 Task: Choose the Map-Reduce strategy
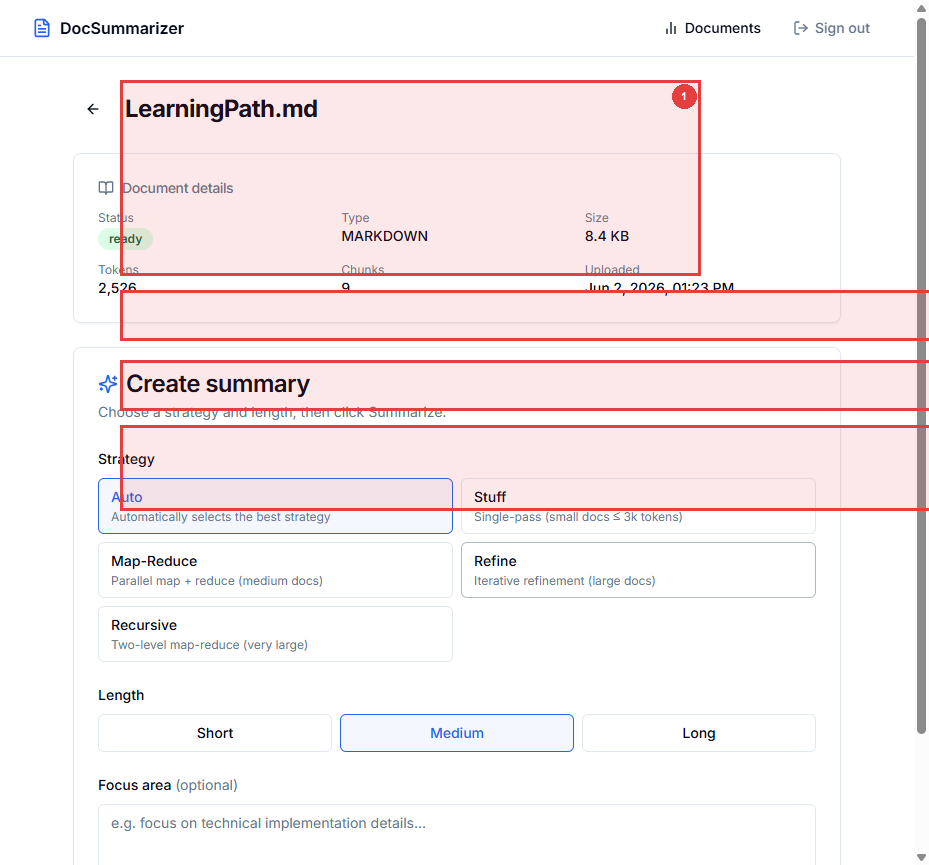(x=276, y=570)
